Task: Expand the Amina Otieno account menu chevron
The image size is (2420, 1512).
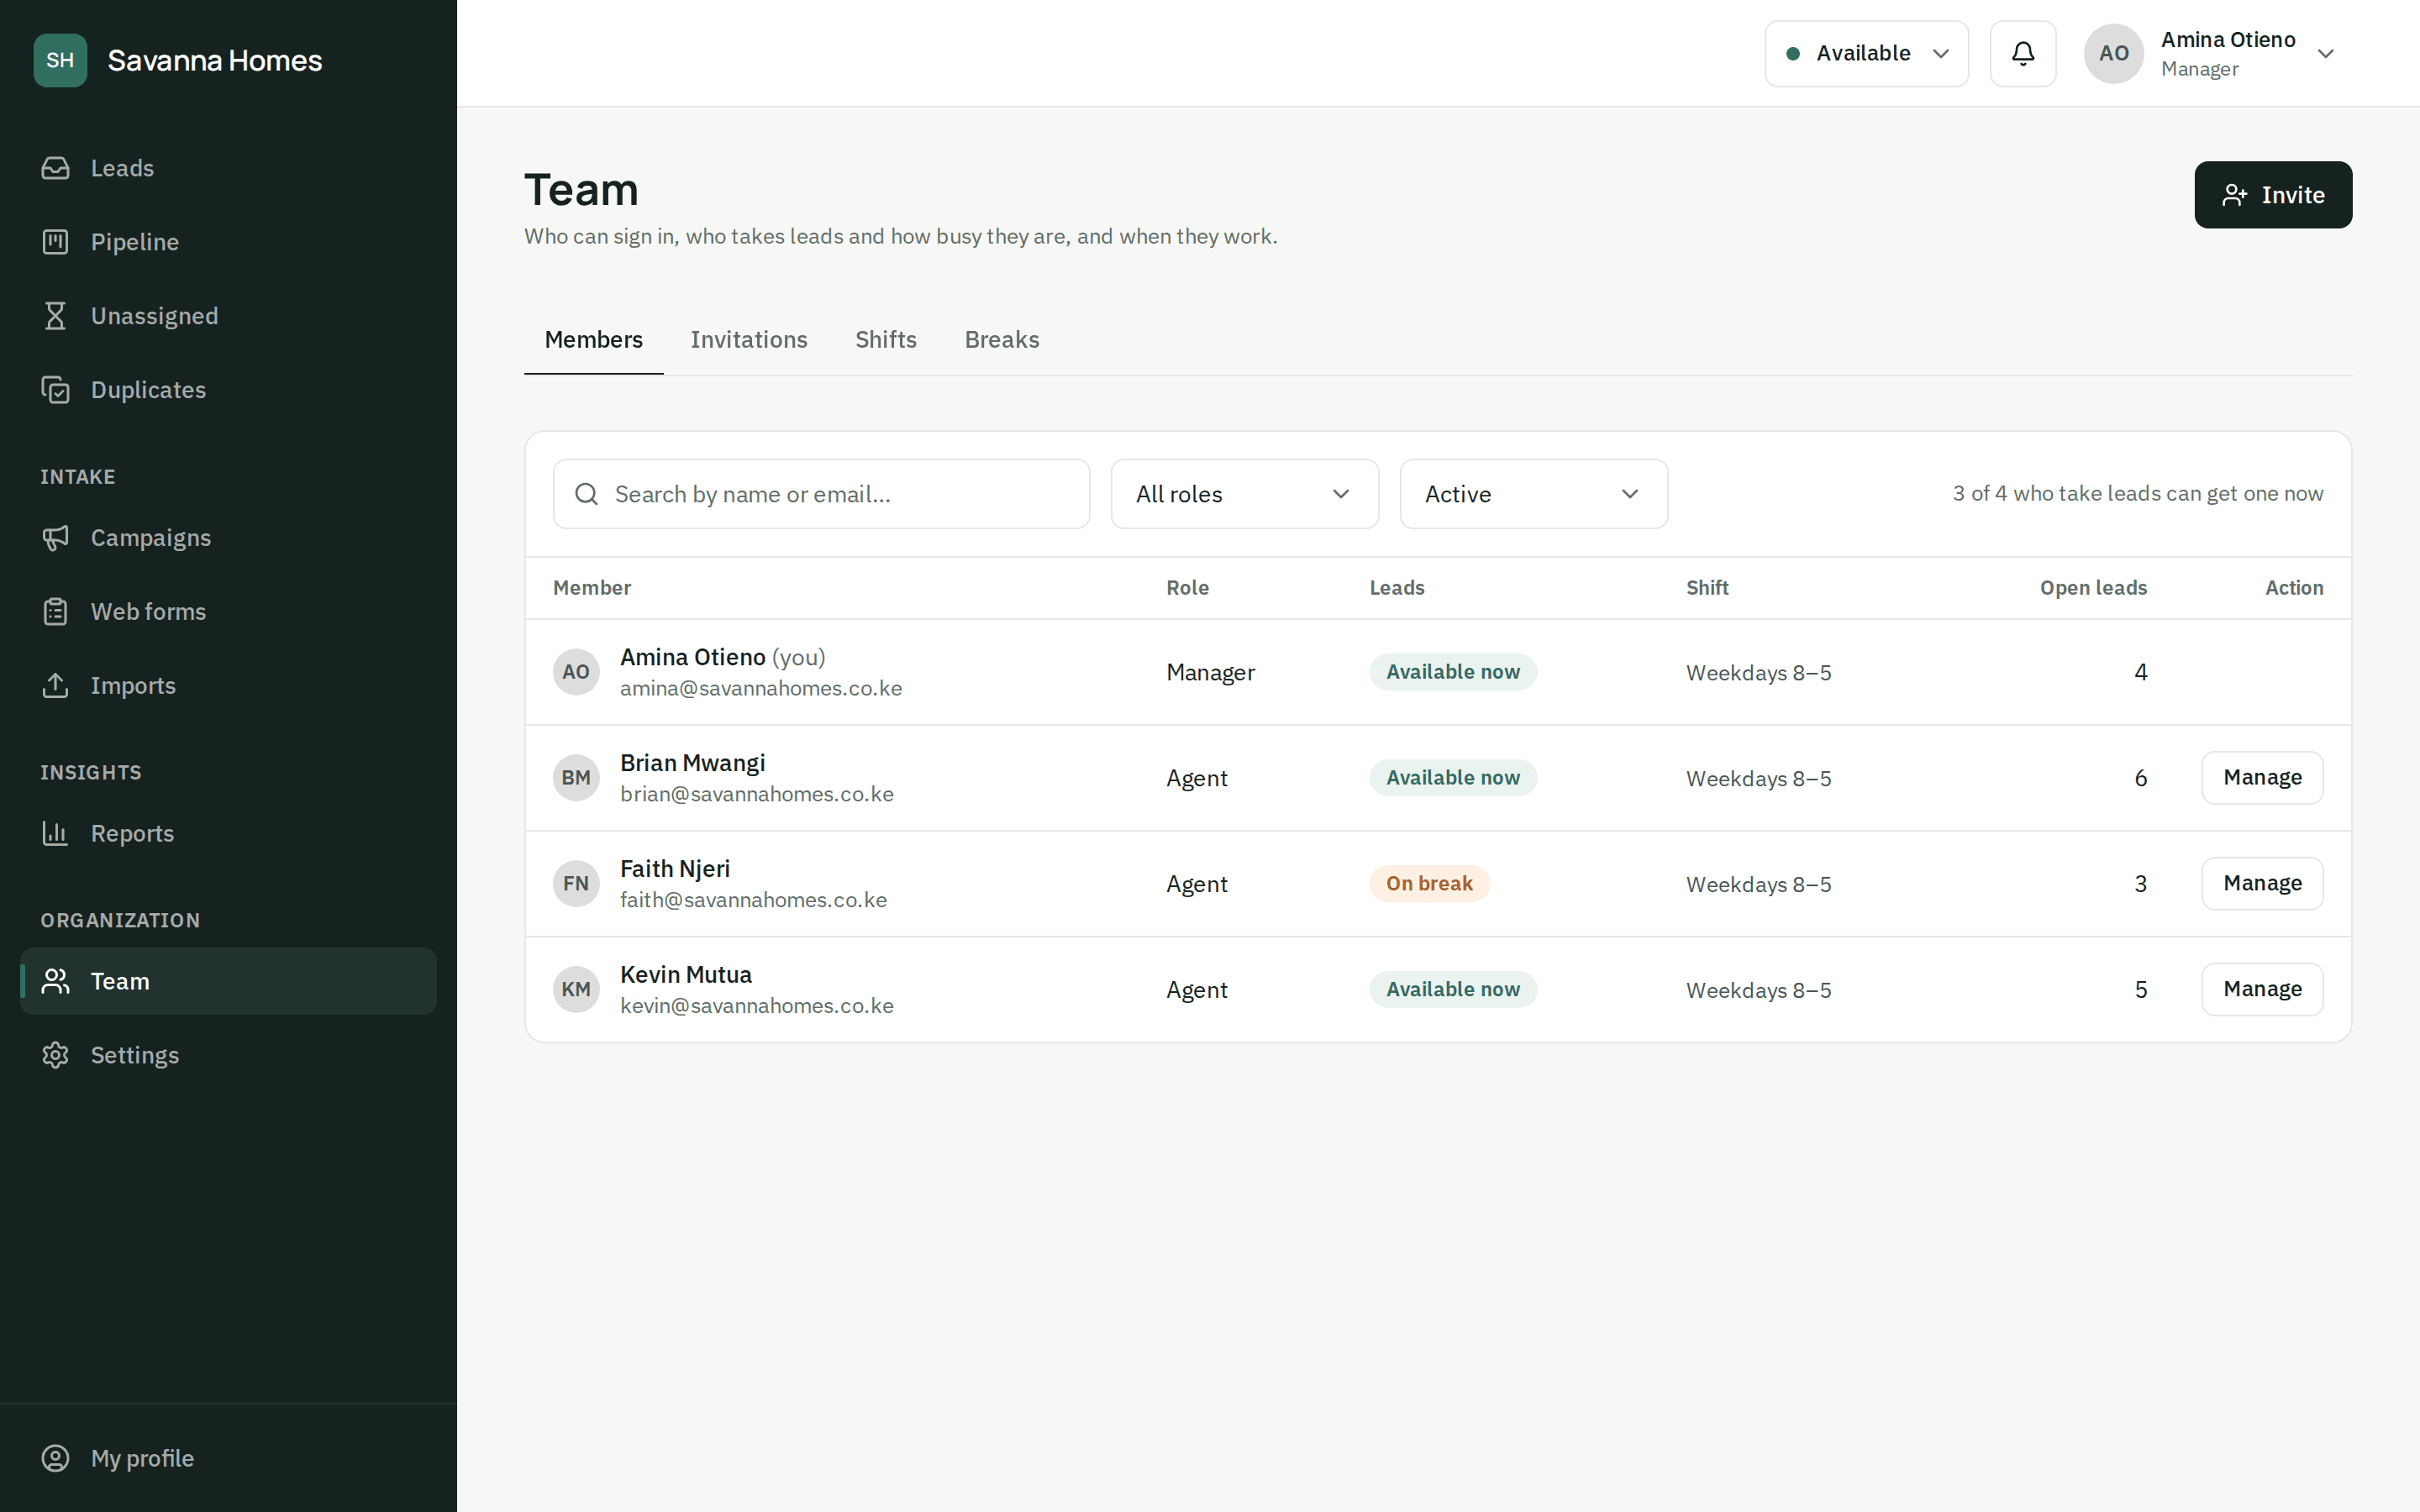Action: (2325, 54)
